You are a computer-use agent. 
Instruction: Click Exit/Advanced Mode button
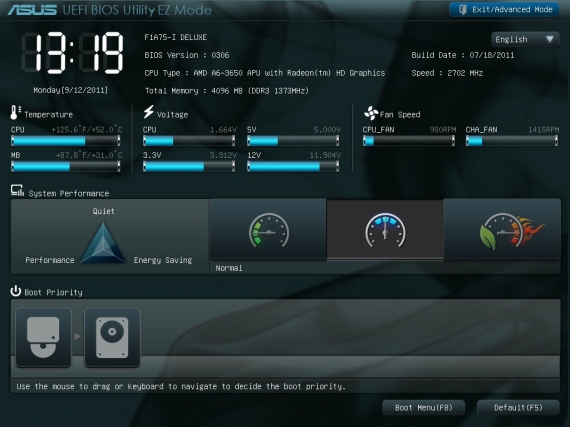click(504, 9)
